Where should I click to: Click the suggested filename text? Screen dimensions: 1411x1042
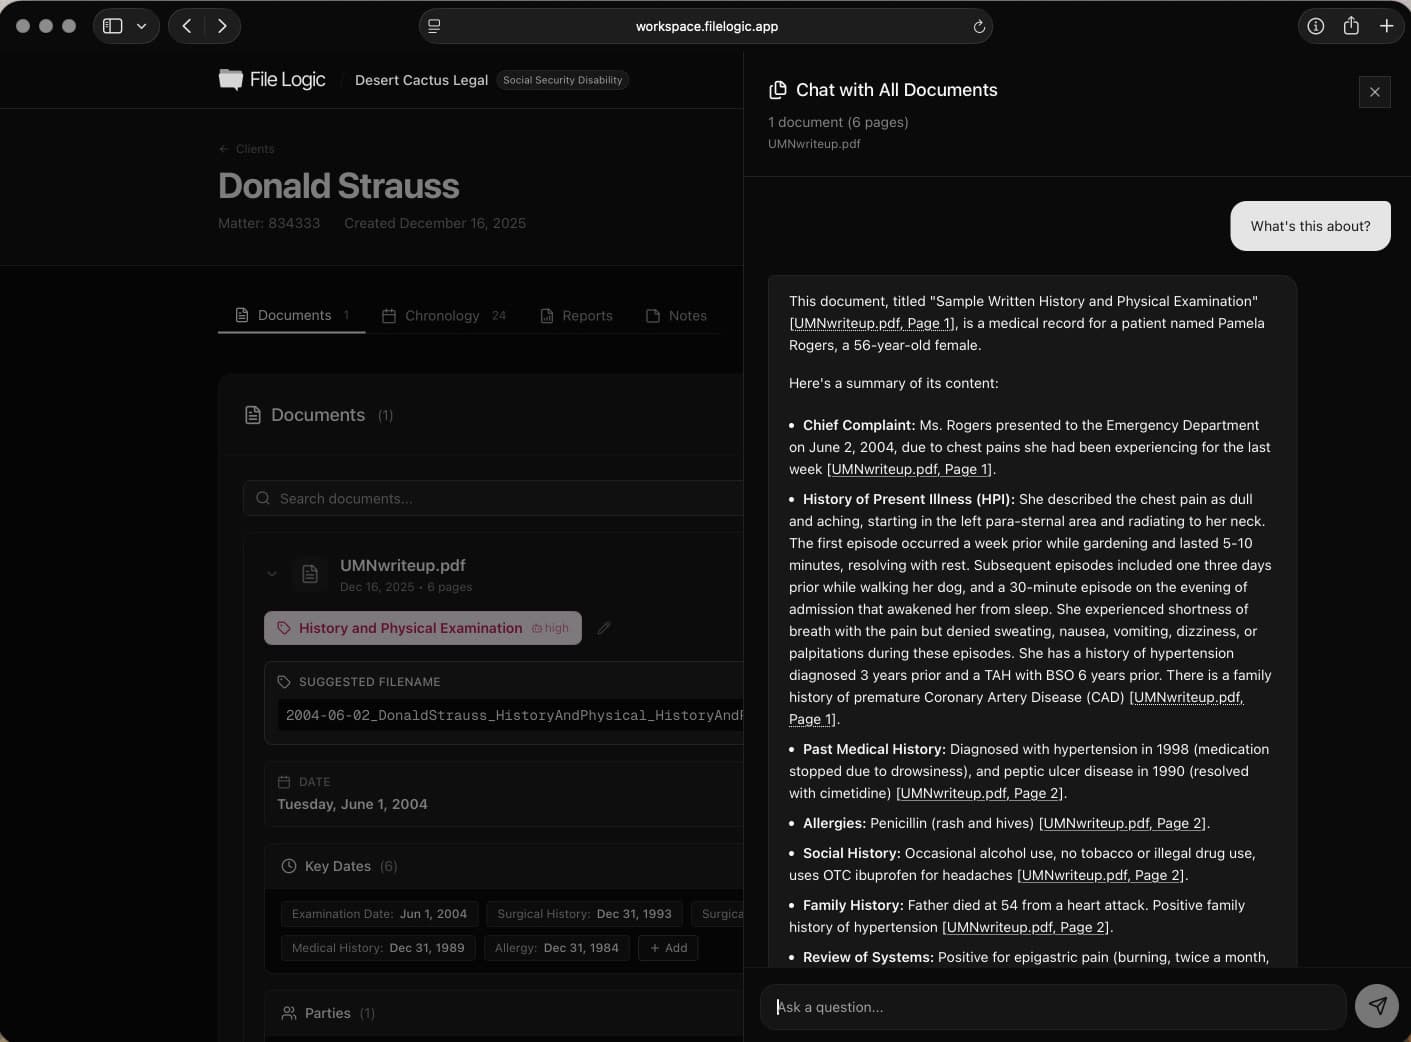click(514, 715)
